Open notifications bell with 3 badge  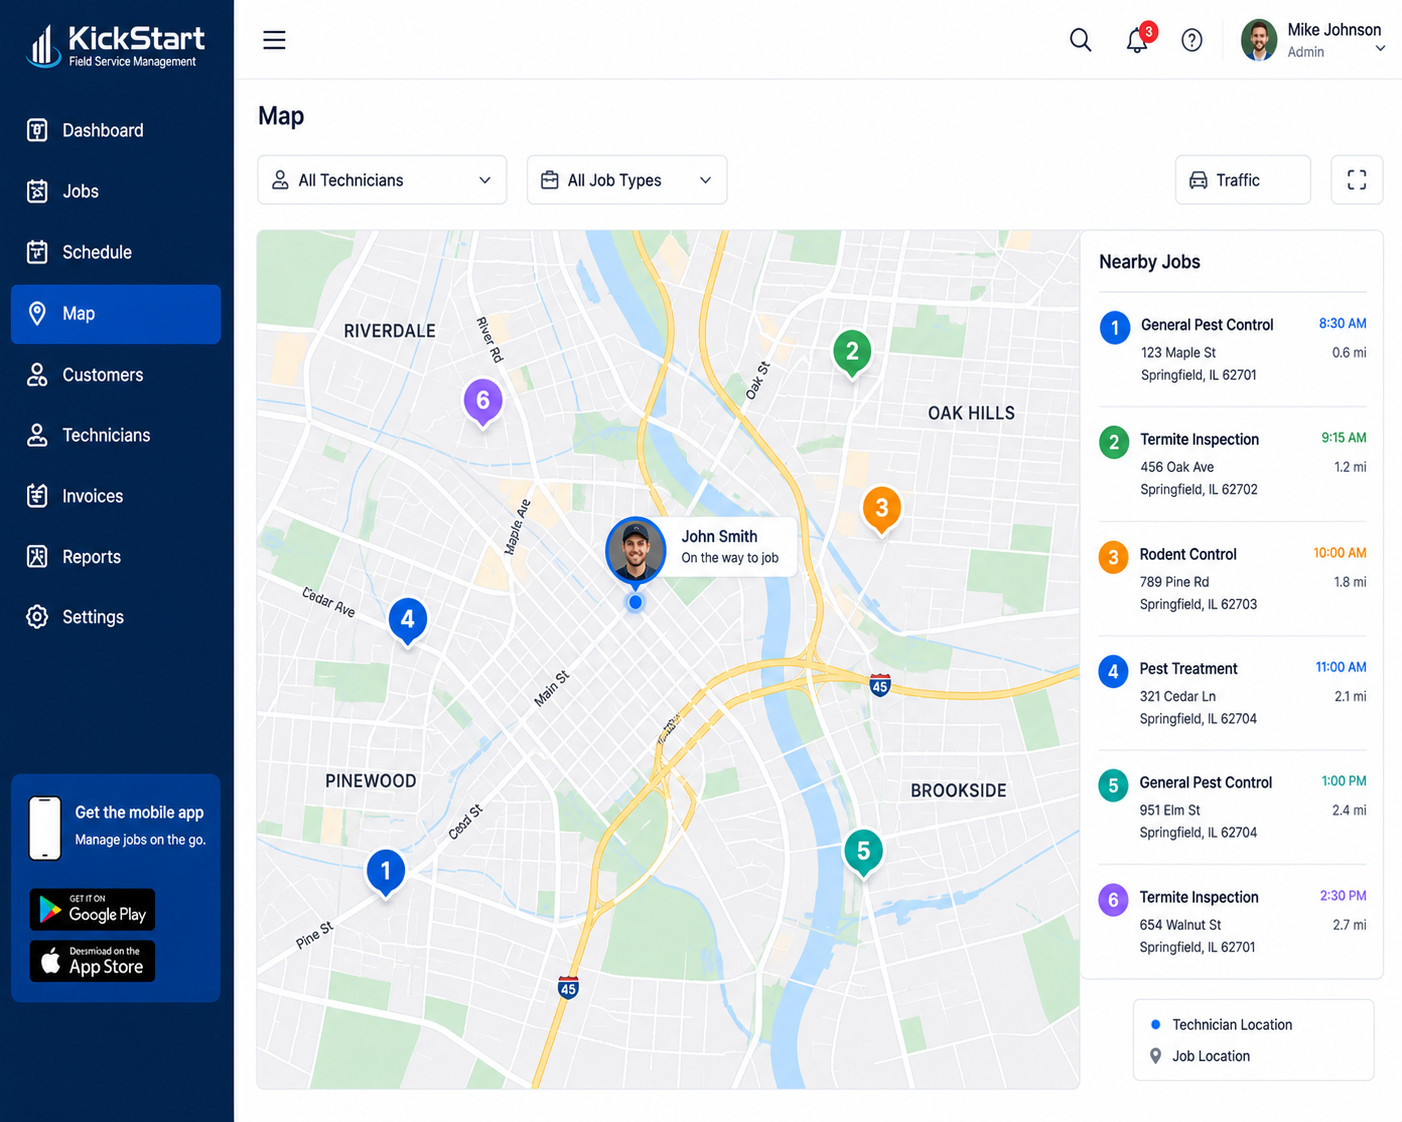coord(1139,38)
